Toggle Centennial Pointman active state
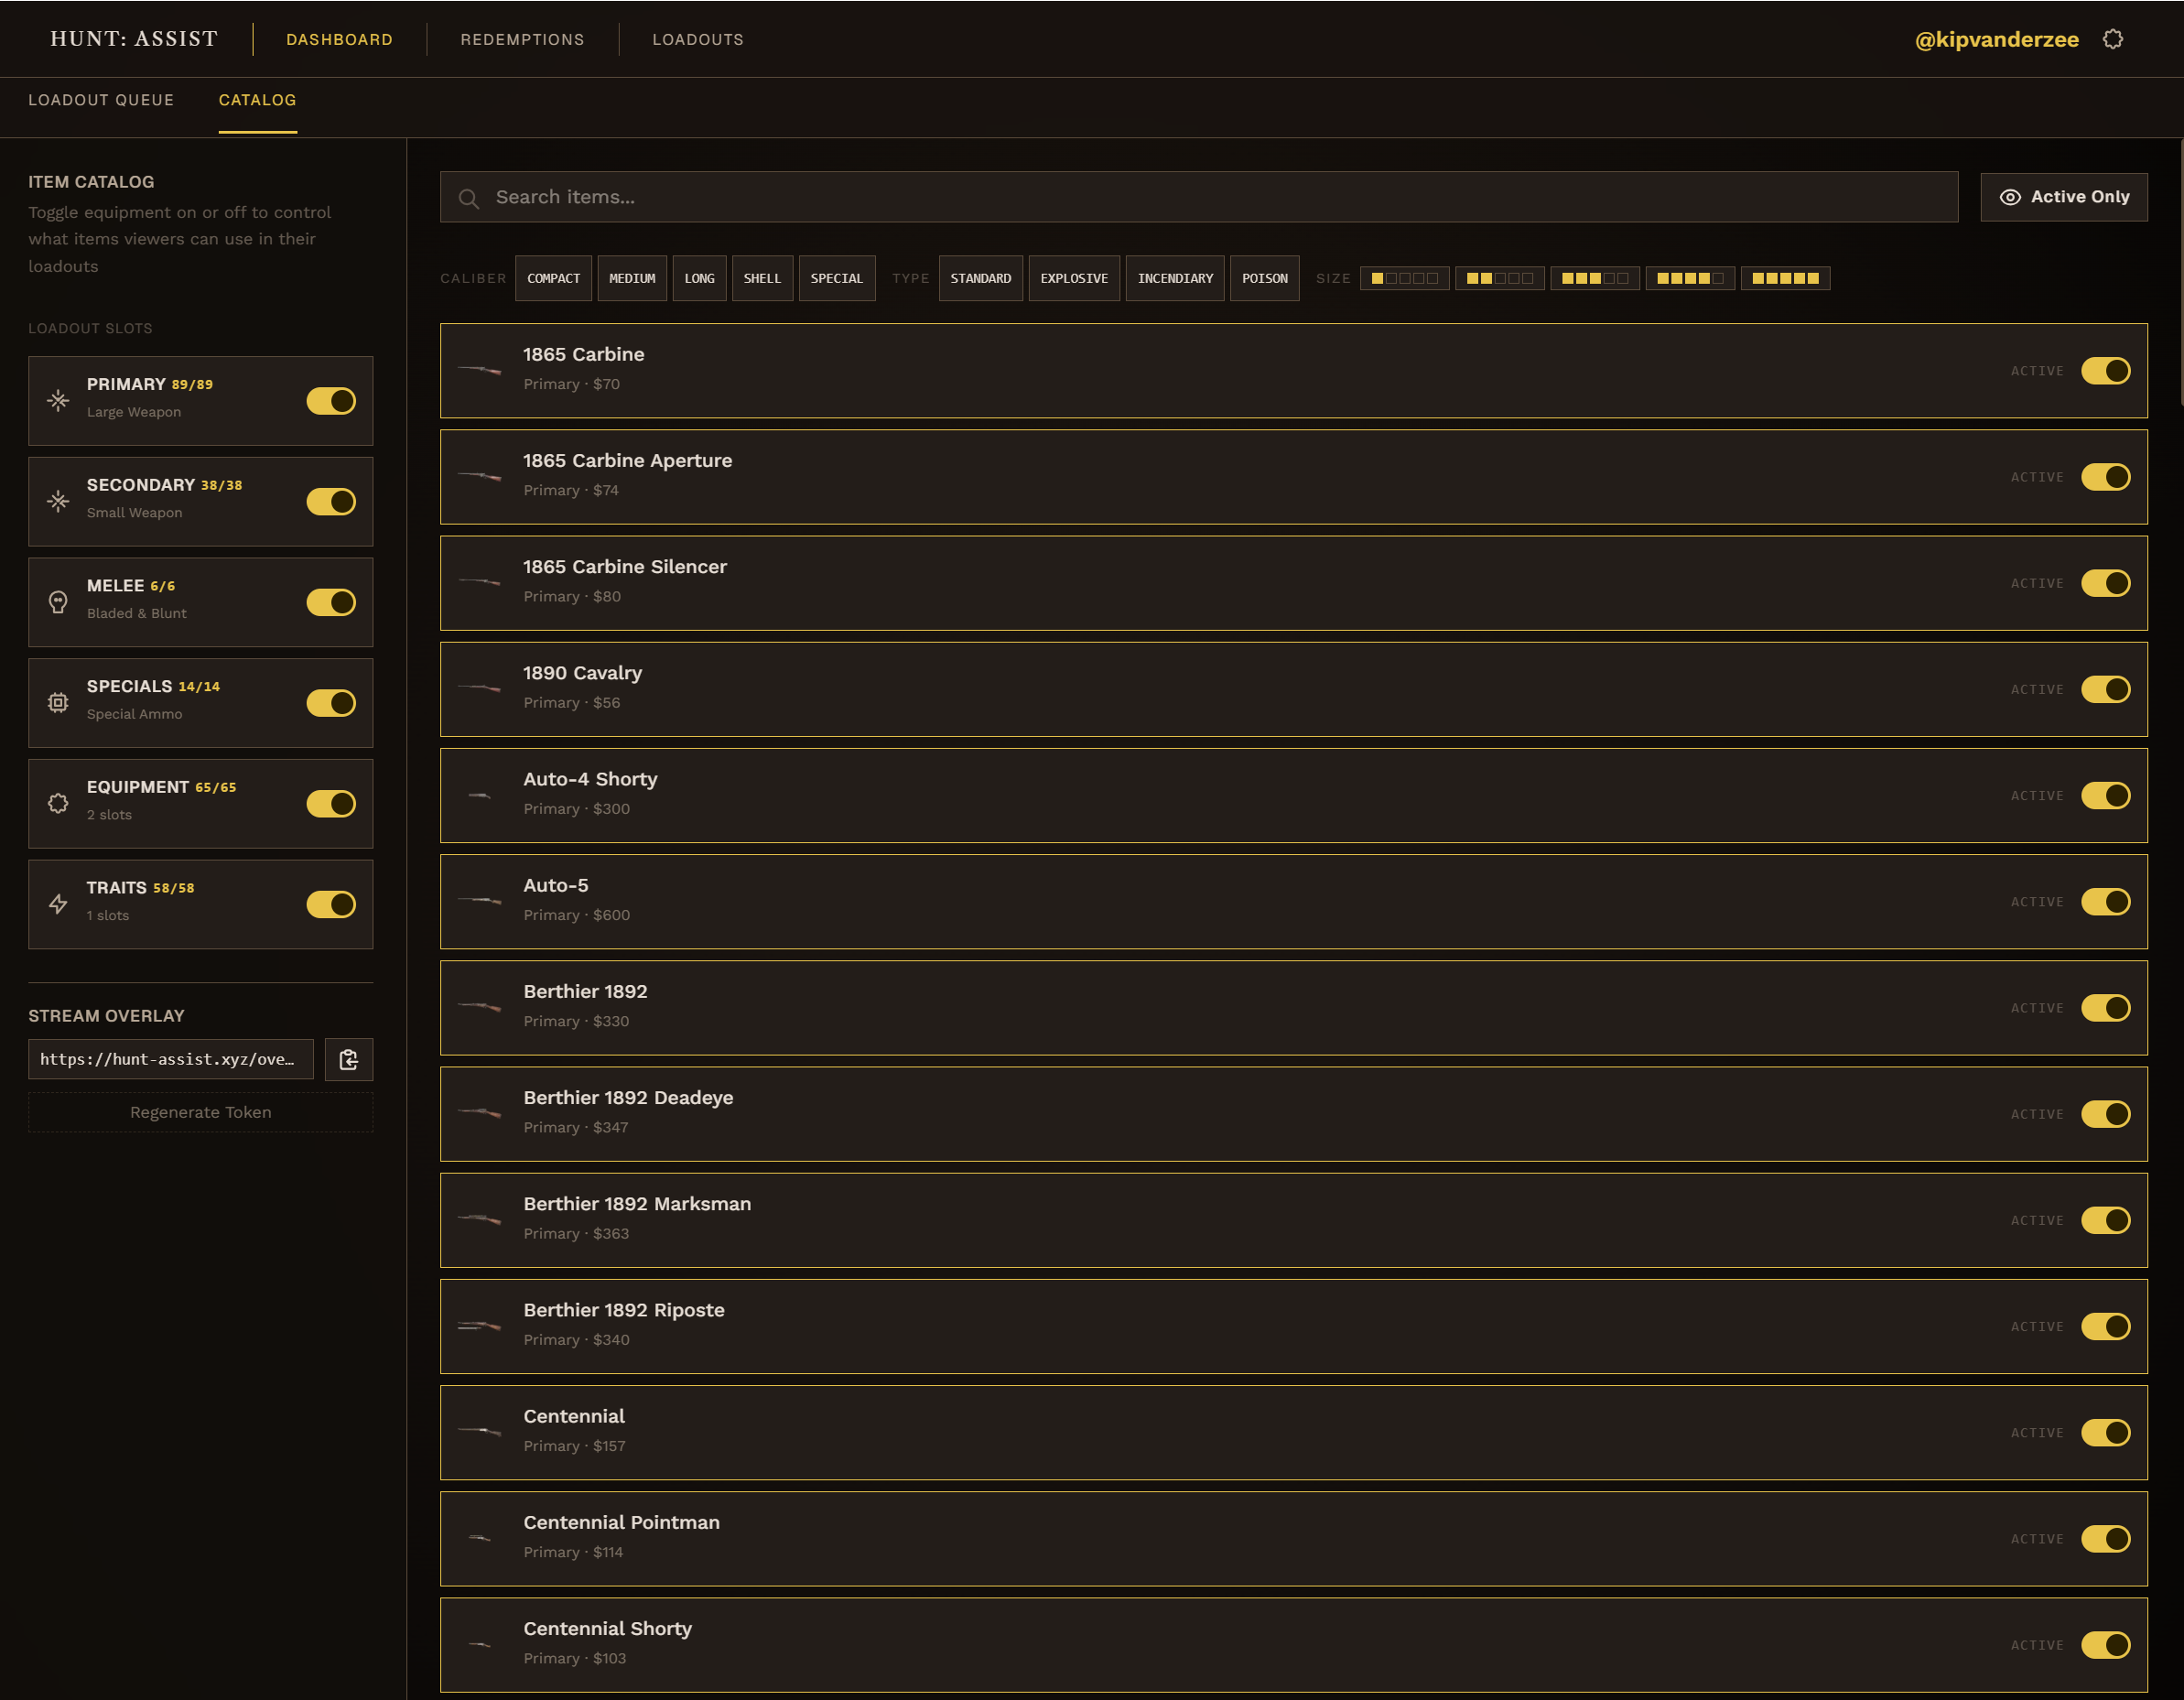This screenshot has height=1700, width=2184. coord(2105,1539)
